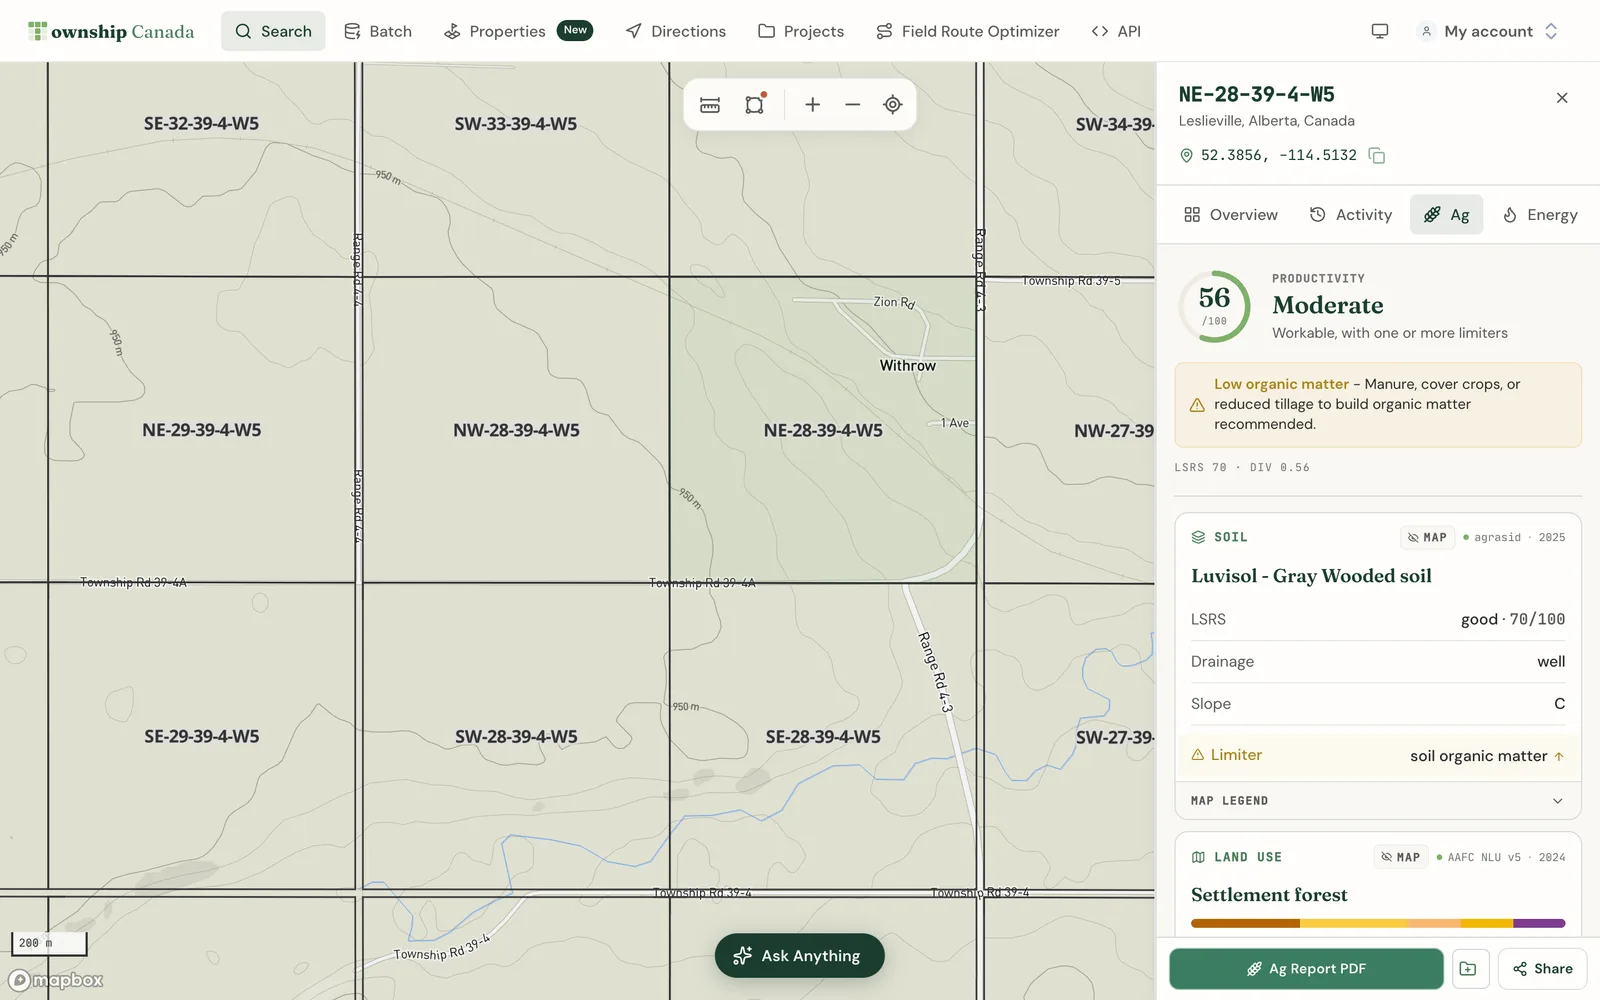Click the Limiter soil organic matter row

coord(1378,756)
